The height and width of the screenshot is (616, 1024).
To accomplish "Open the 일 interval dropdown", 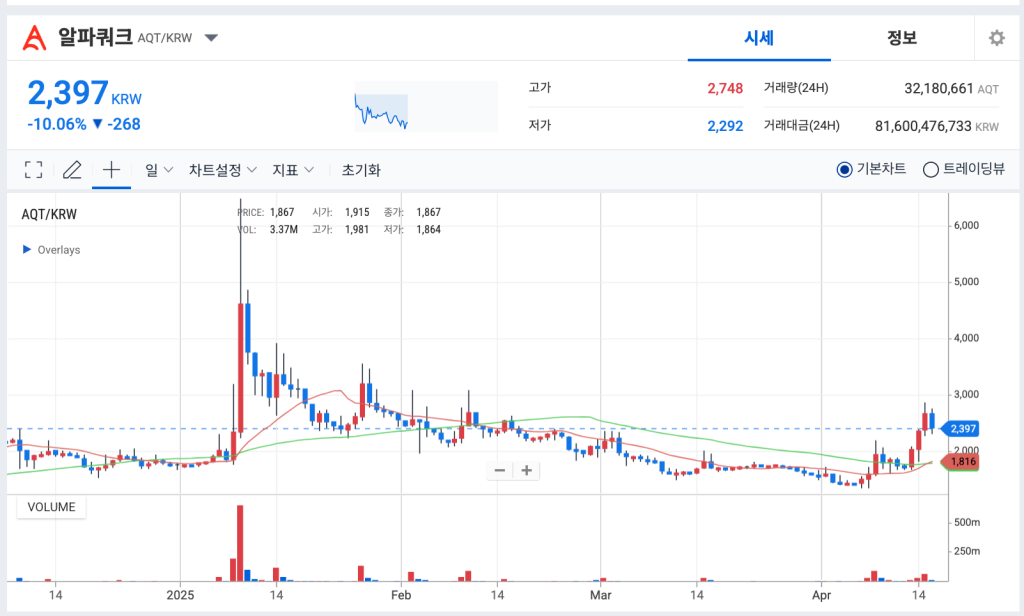I will coord(159,170).
